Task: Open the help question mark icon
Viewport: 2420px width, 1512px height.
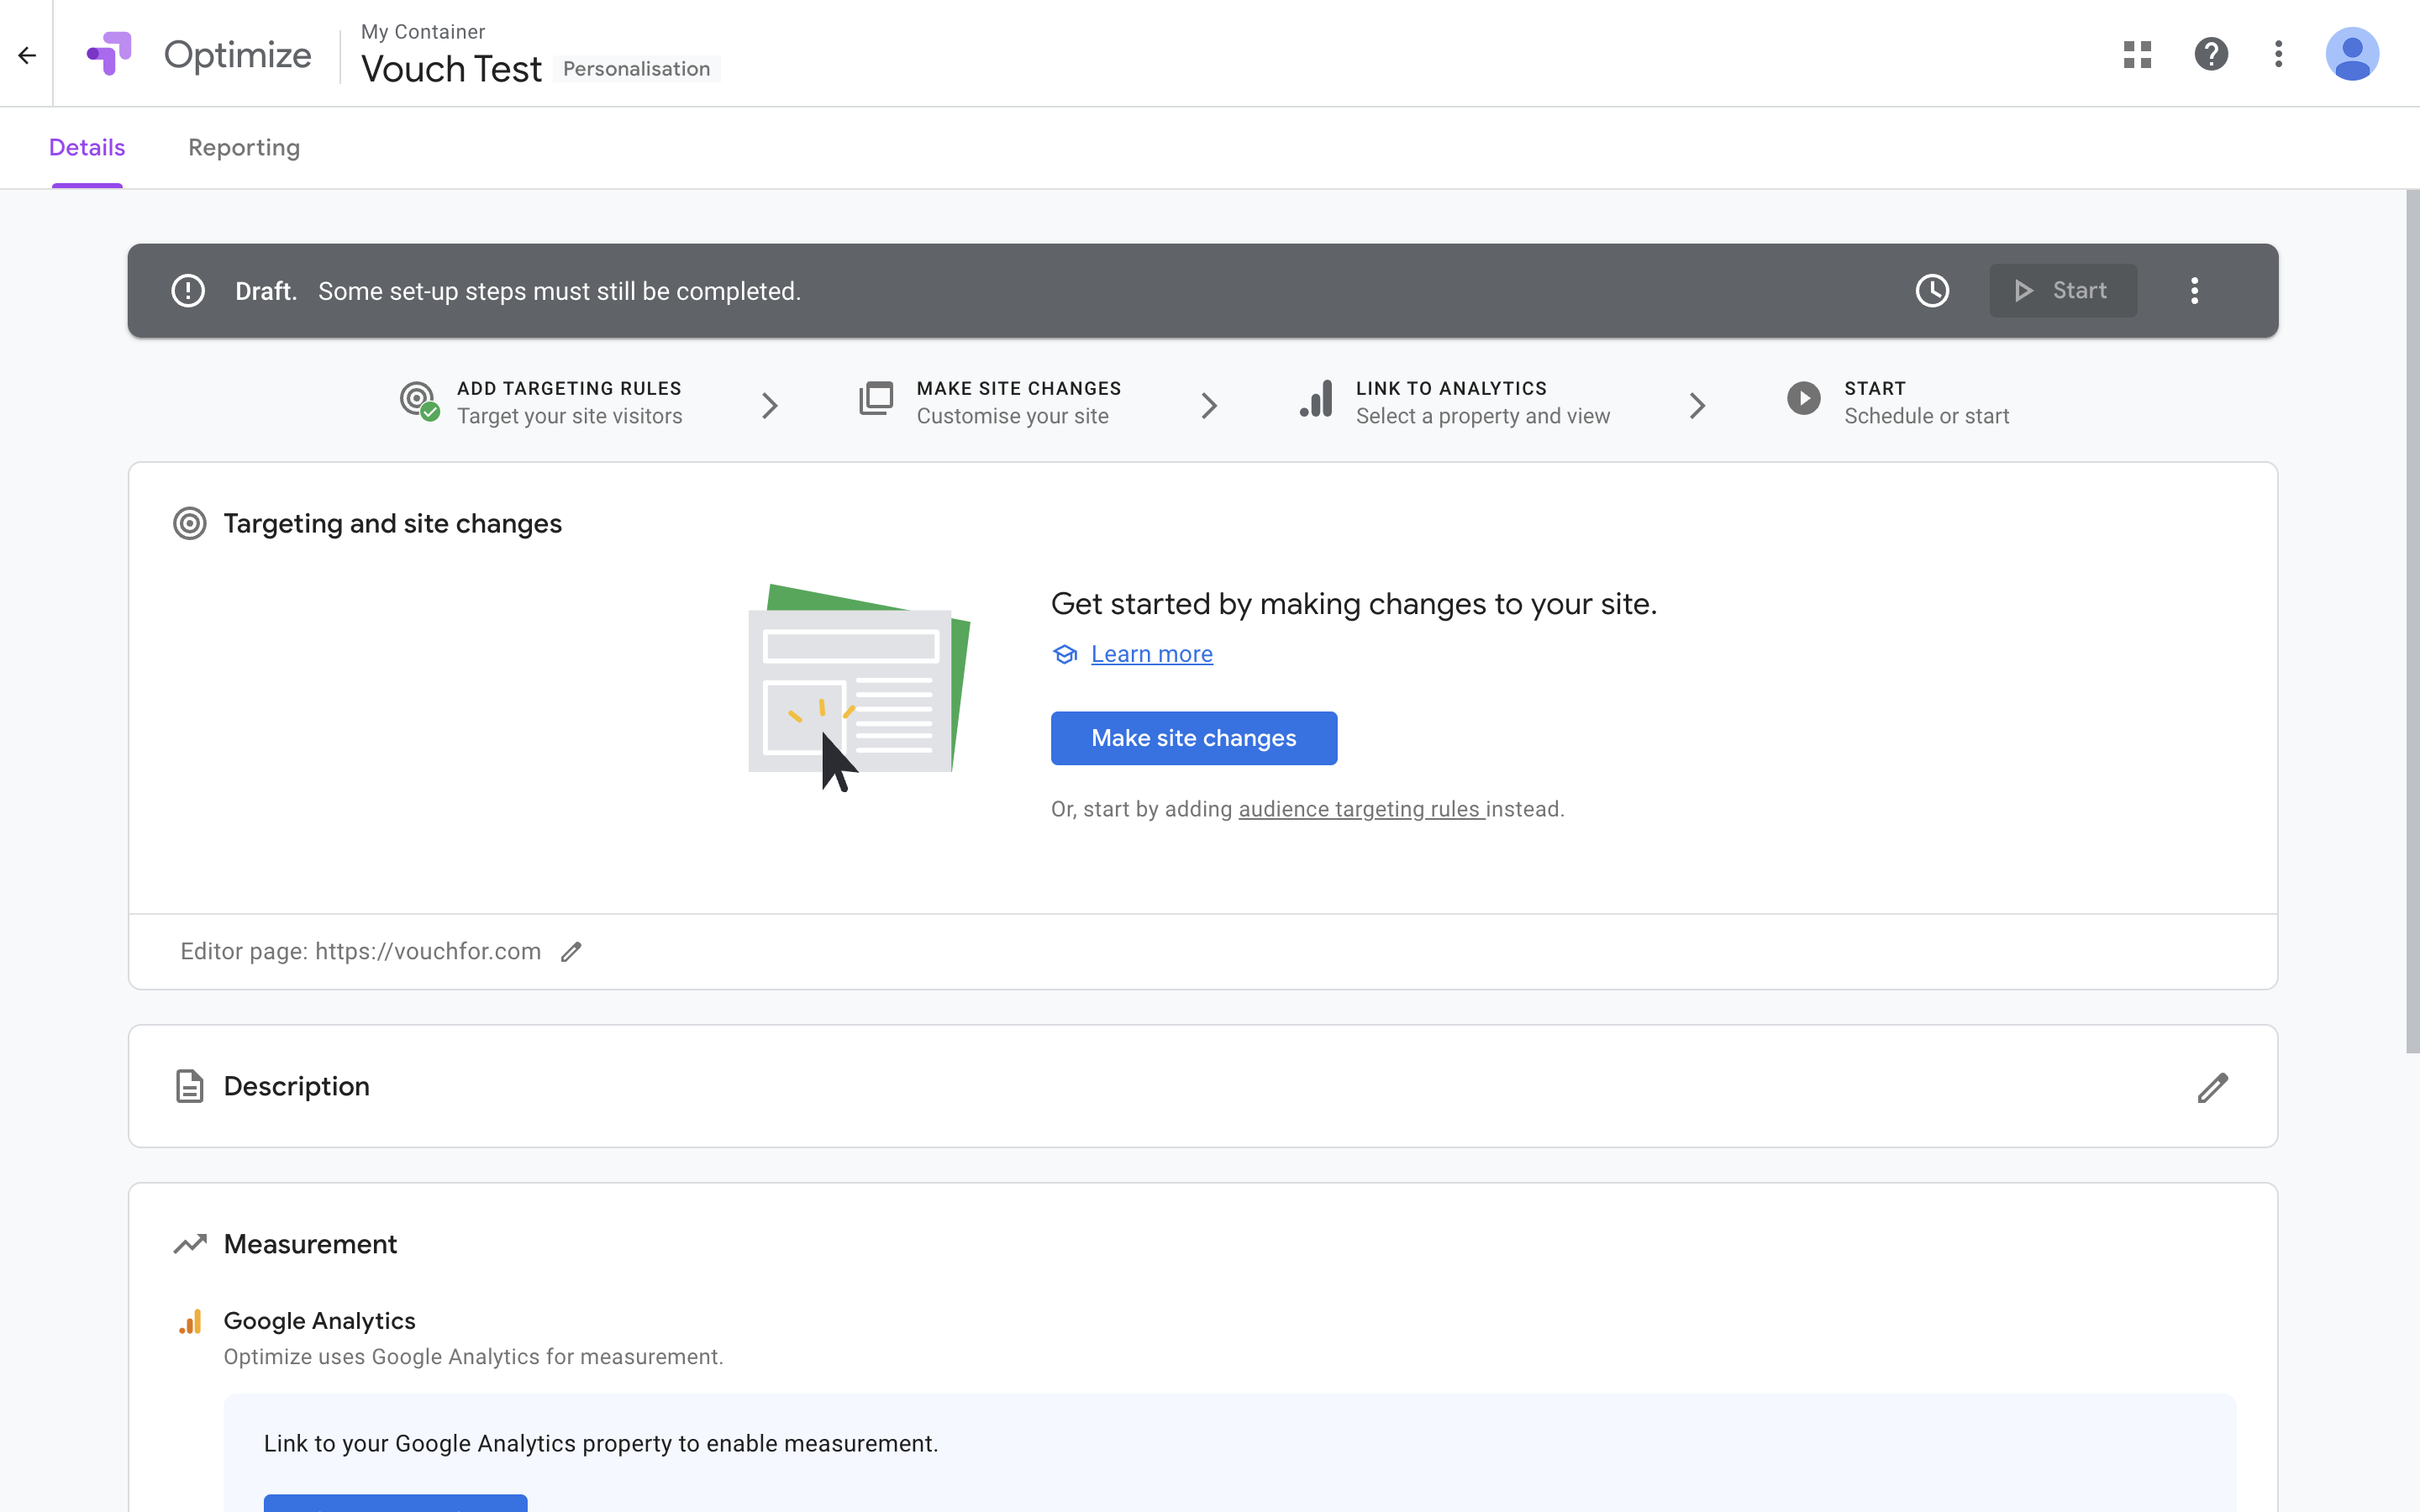Action: 2211,54
